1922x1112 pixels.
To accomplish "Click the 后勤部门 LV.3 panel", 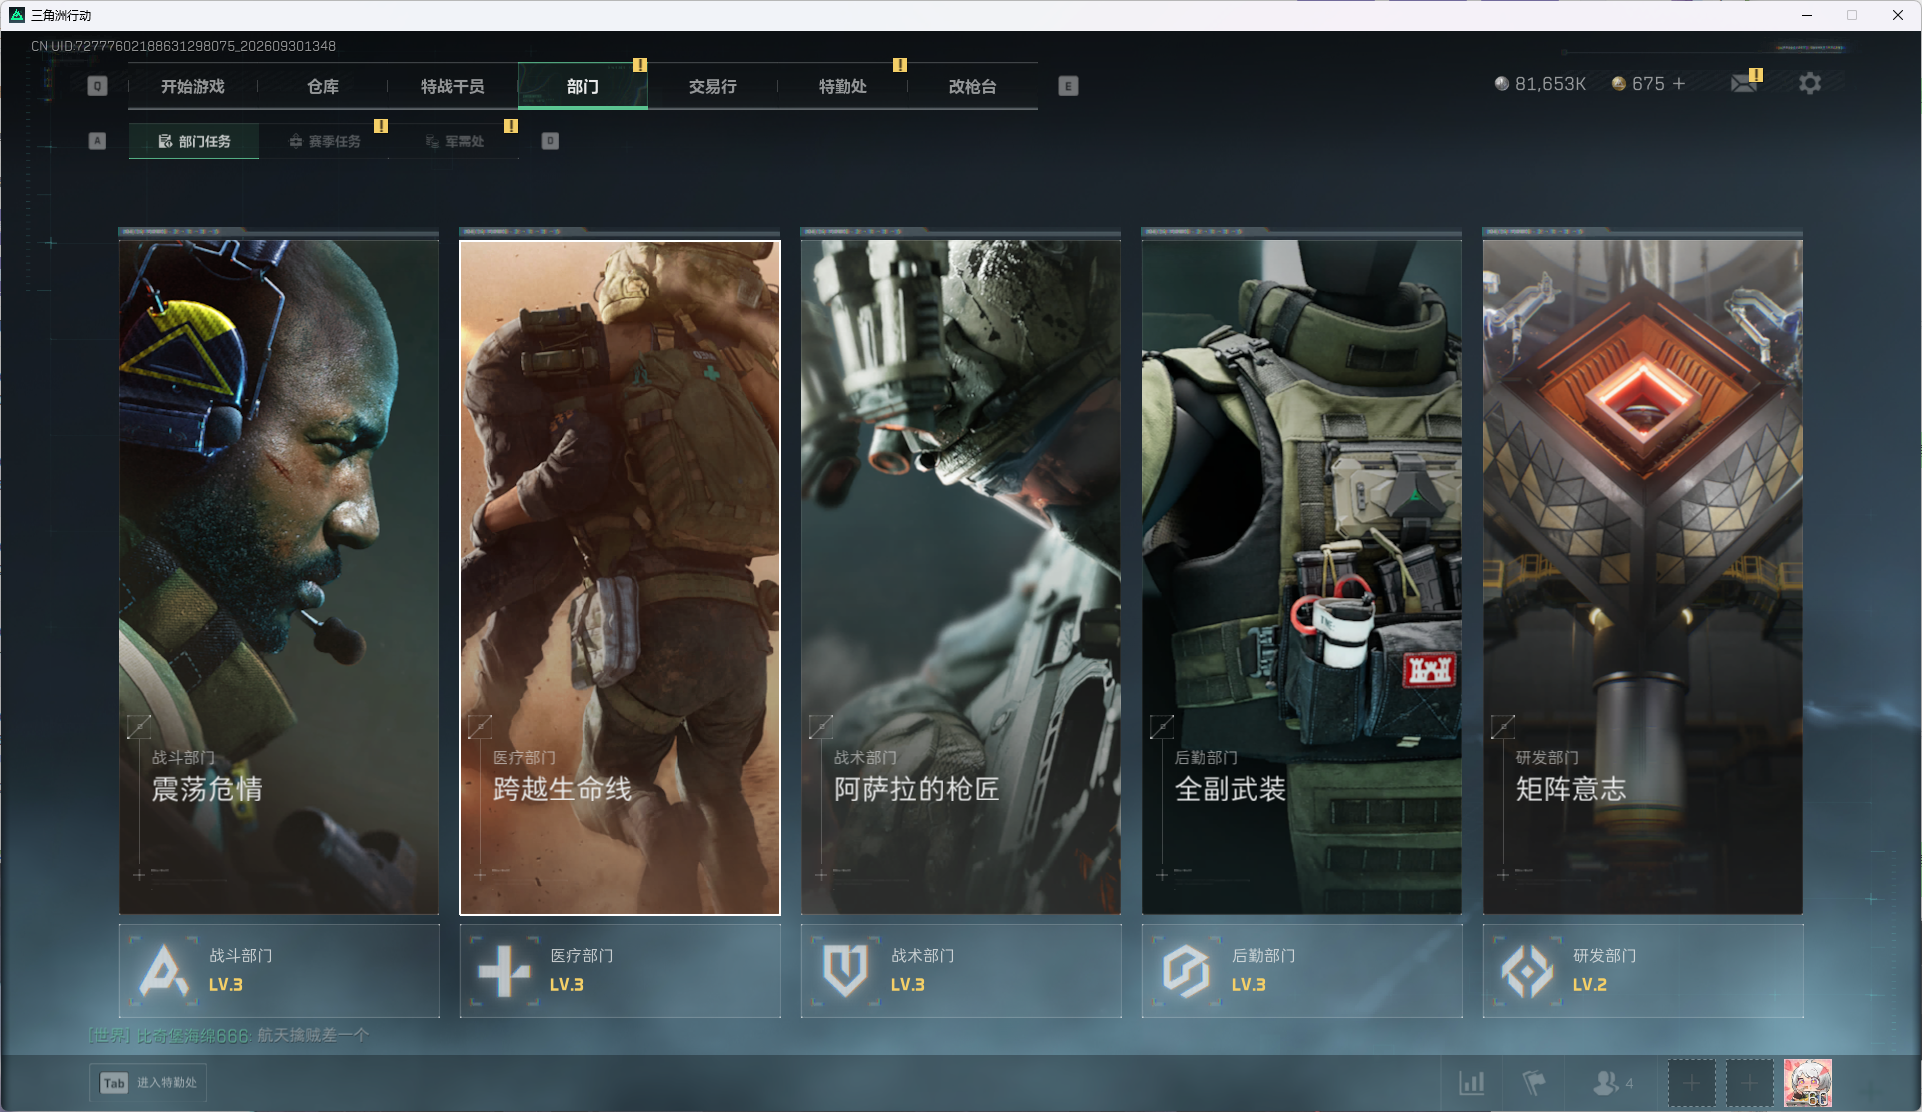I will pos(1302,971).
